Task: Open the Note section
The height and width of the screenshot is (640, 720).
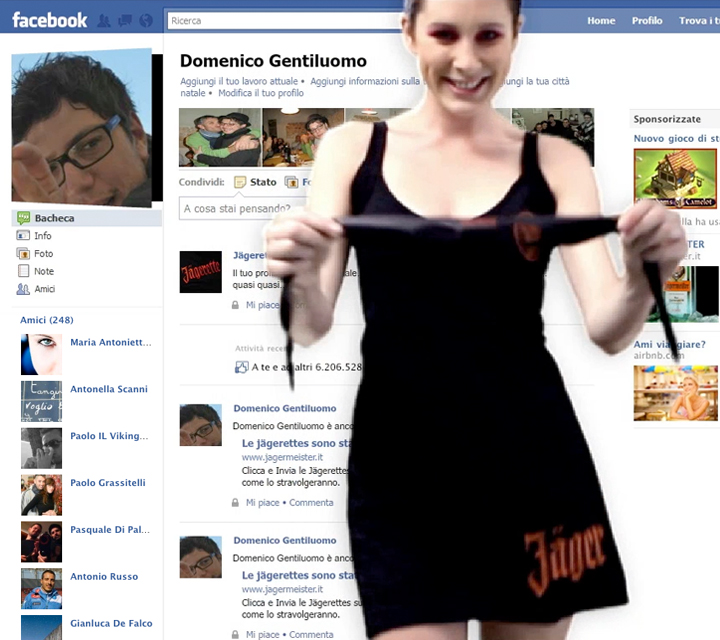Action: (x=44, y=271)
